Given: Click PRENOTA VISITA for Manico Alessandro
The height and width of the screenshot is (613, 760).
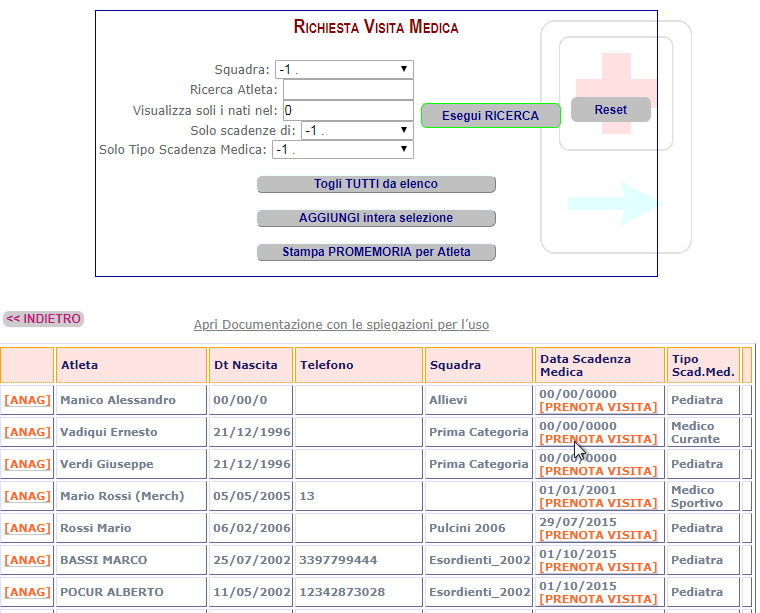Looking at the screenshot, I should tap(598, 407).
